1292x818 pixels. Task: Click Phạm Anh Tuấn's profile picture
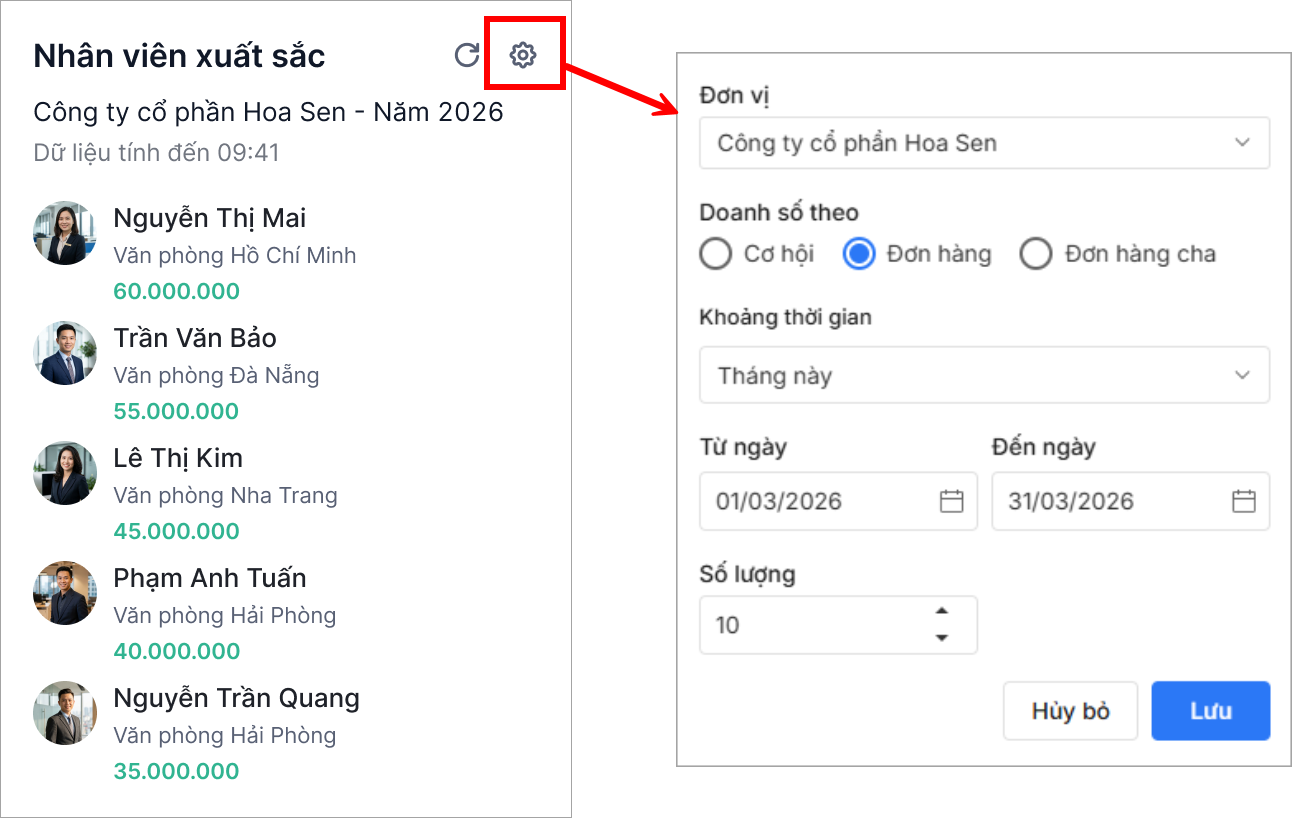[65, 593]
